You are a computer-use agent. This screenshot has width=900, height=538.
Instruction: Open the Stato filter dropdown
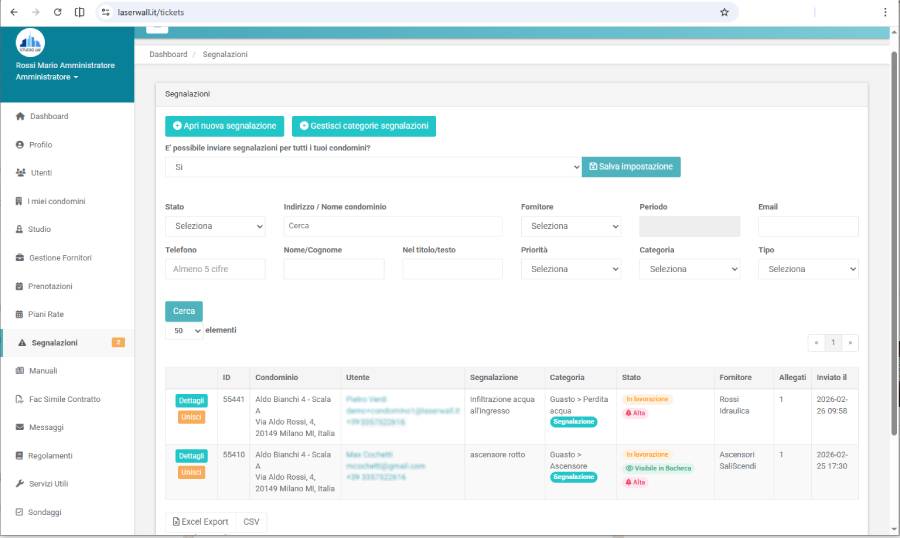215,226
